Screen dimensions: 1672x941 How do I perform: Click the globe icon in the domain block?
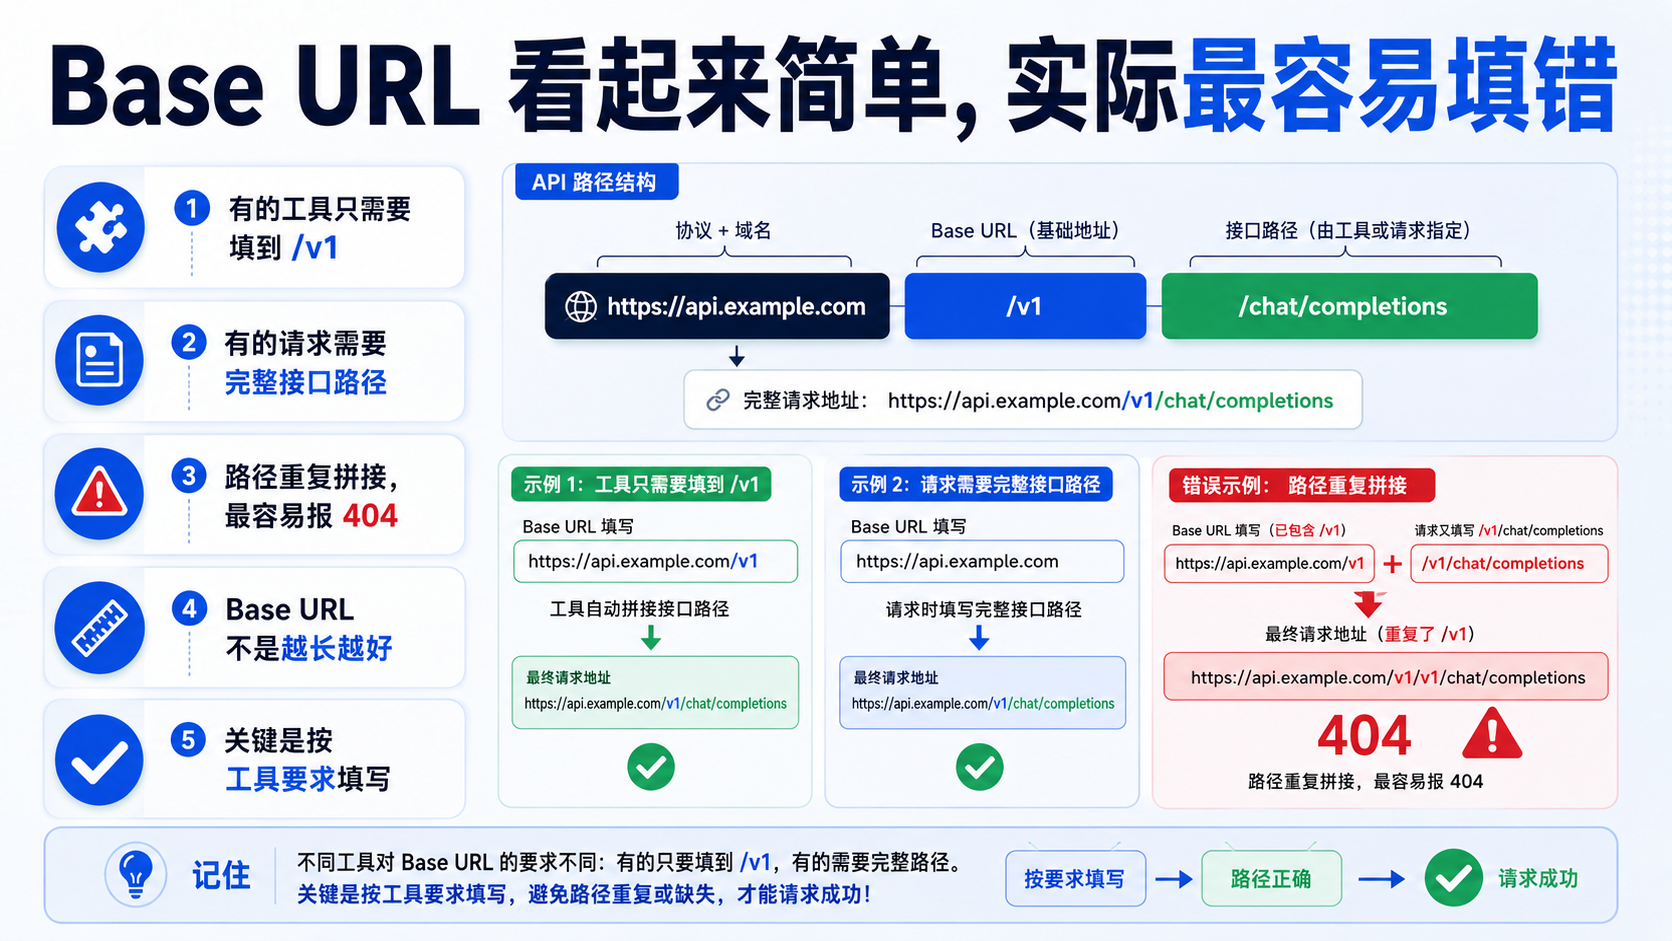point(581,307)
